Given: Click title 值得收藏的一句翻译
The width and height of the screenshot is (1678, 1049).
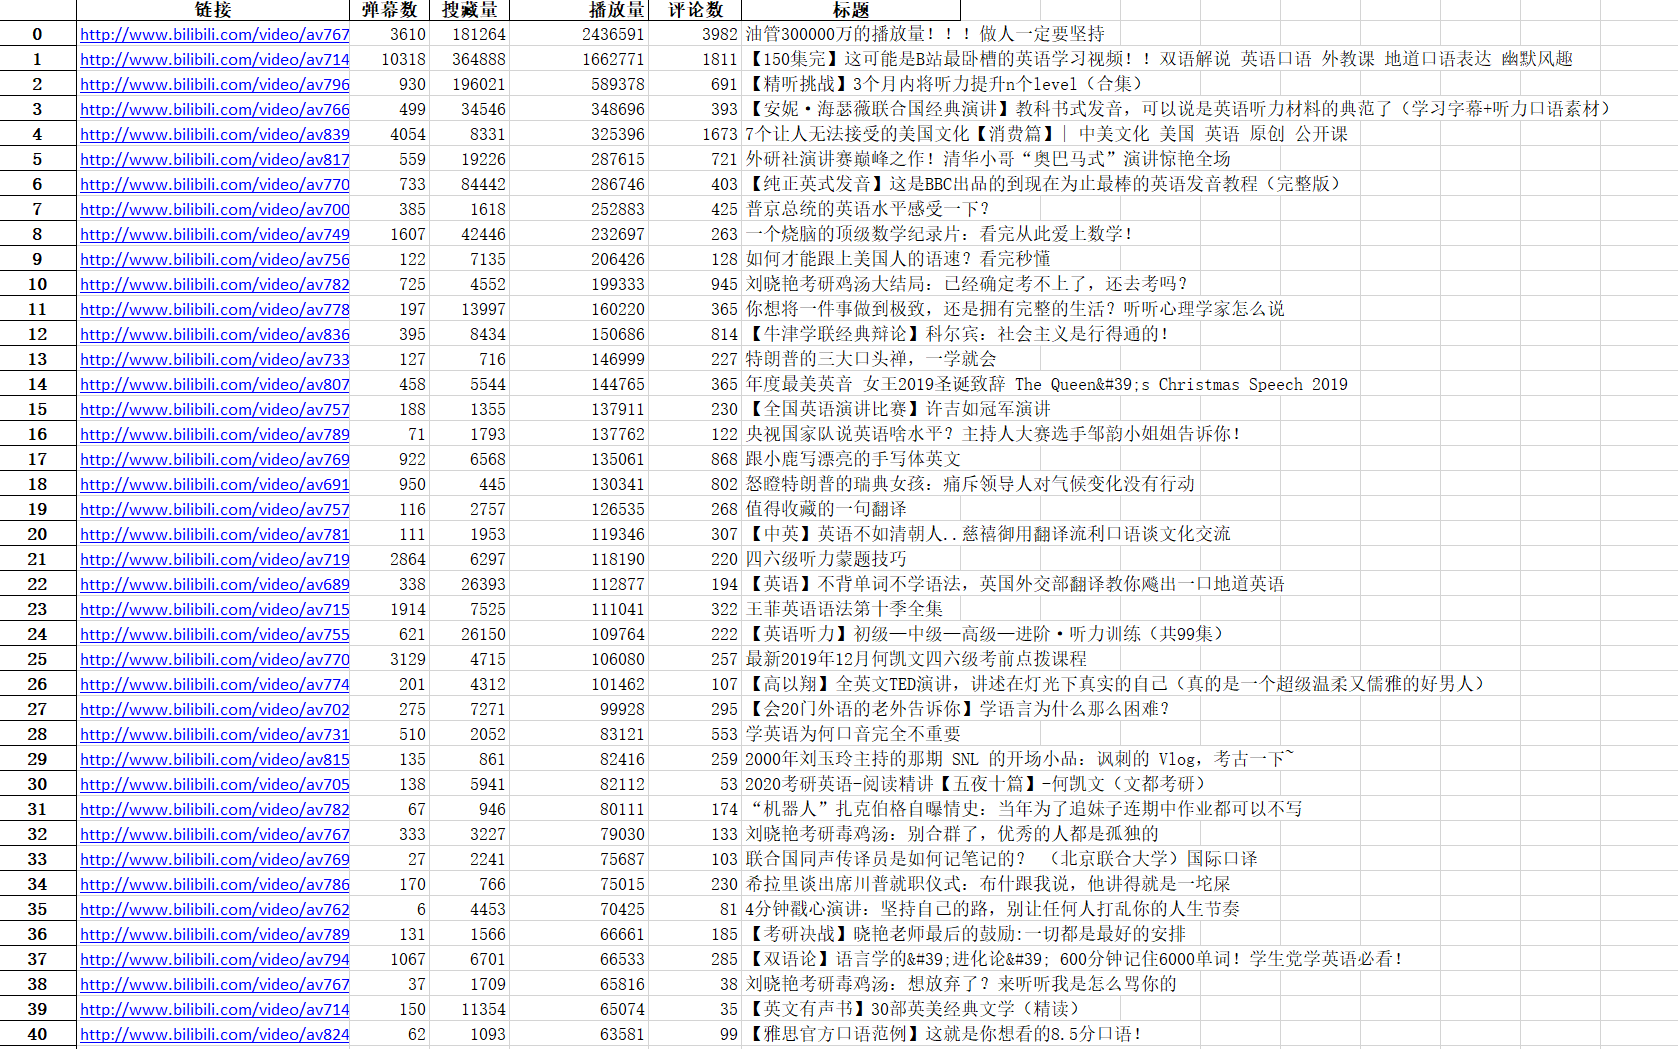Looking at the screenshot, I should (826, 509).
